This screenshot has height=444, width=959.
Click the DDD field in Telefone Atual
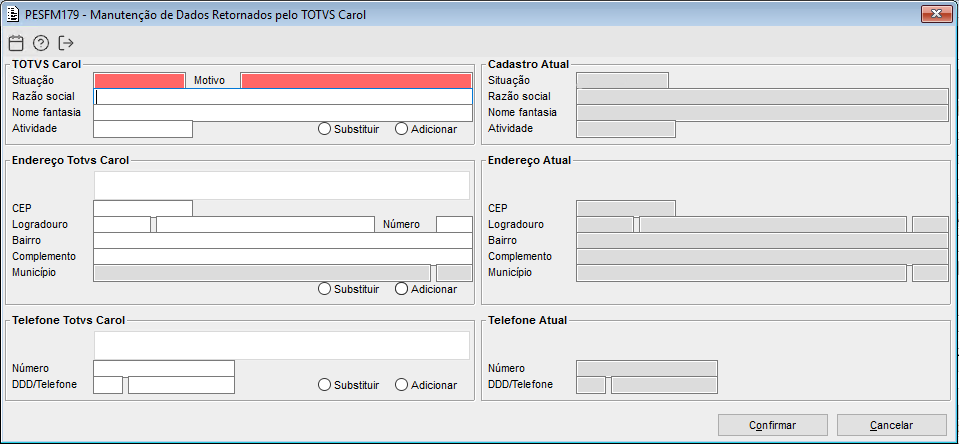[x=591, y=385]
